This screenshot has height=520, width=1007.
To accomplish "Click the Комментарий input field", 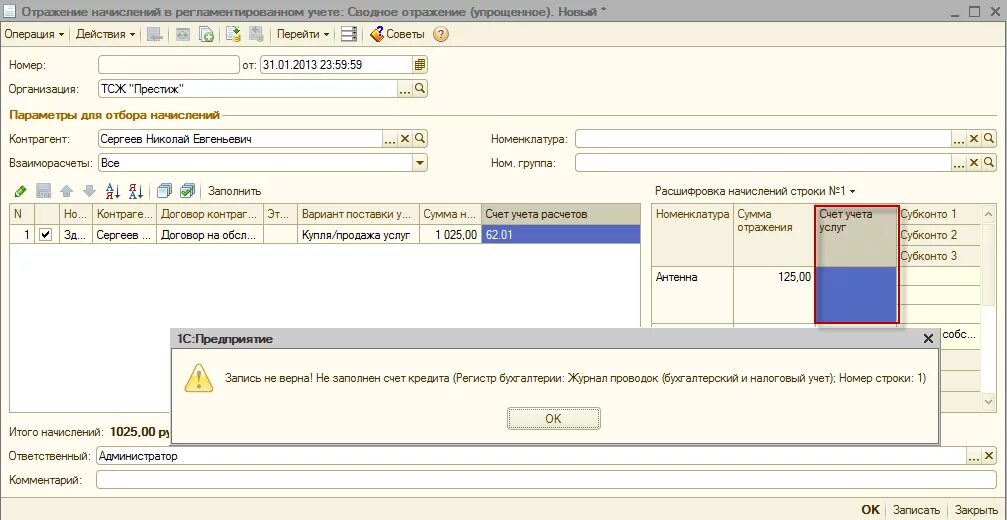I will (x=546, y=480).
